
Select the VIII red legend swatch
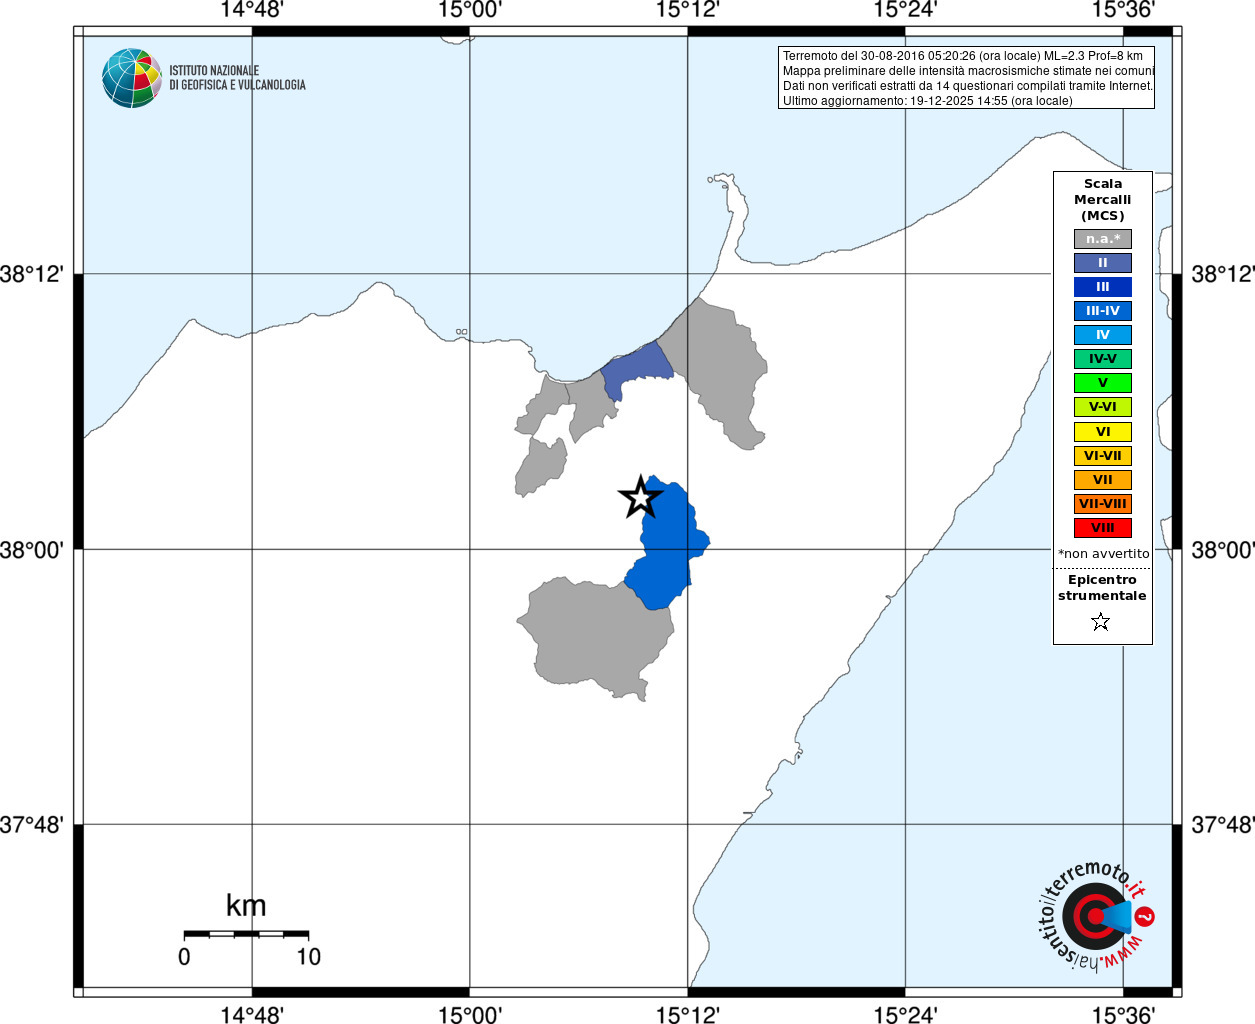1103,528
